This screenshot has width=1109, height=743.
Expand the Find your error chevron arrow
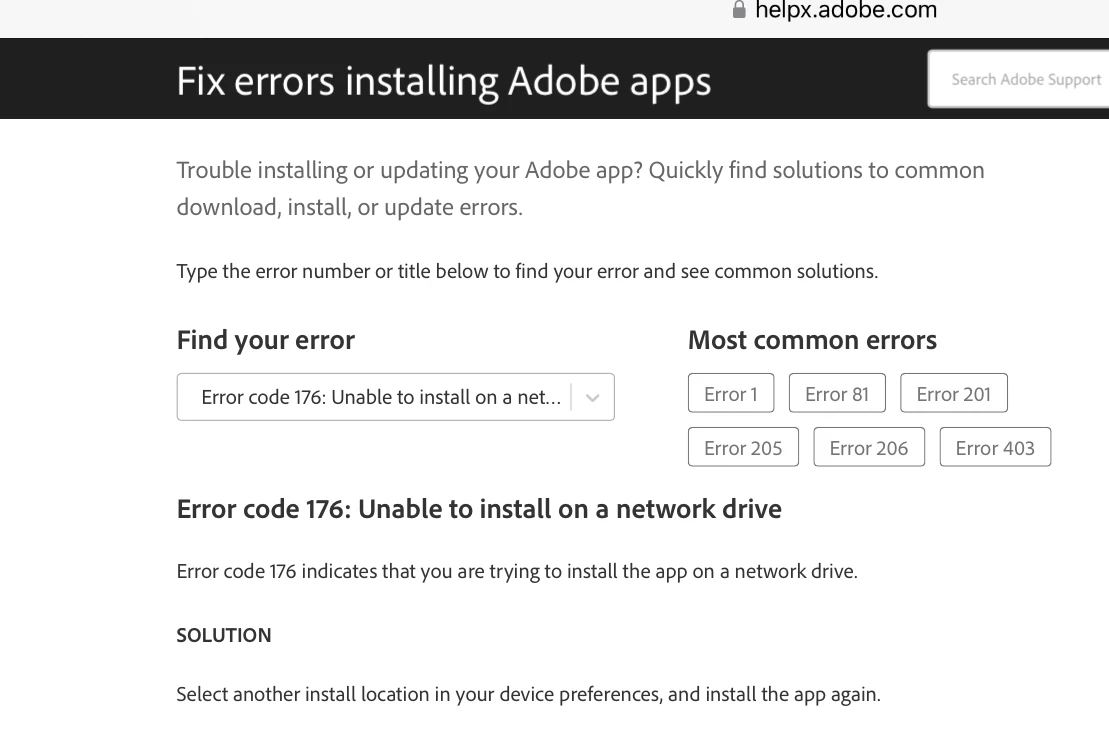593,397
